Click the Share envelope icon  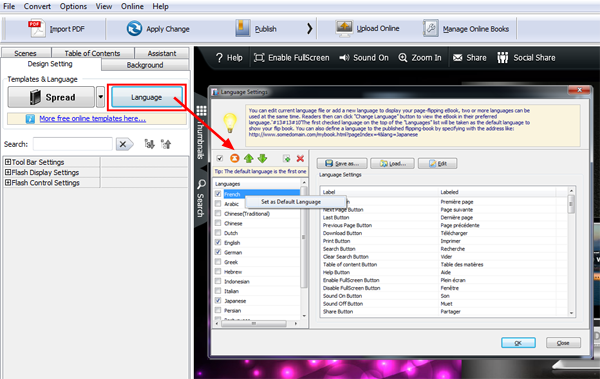tap(457, 58)
